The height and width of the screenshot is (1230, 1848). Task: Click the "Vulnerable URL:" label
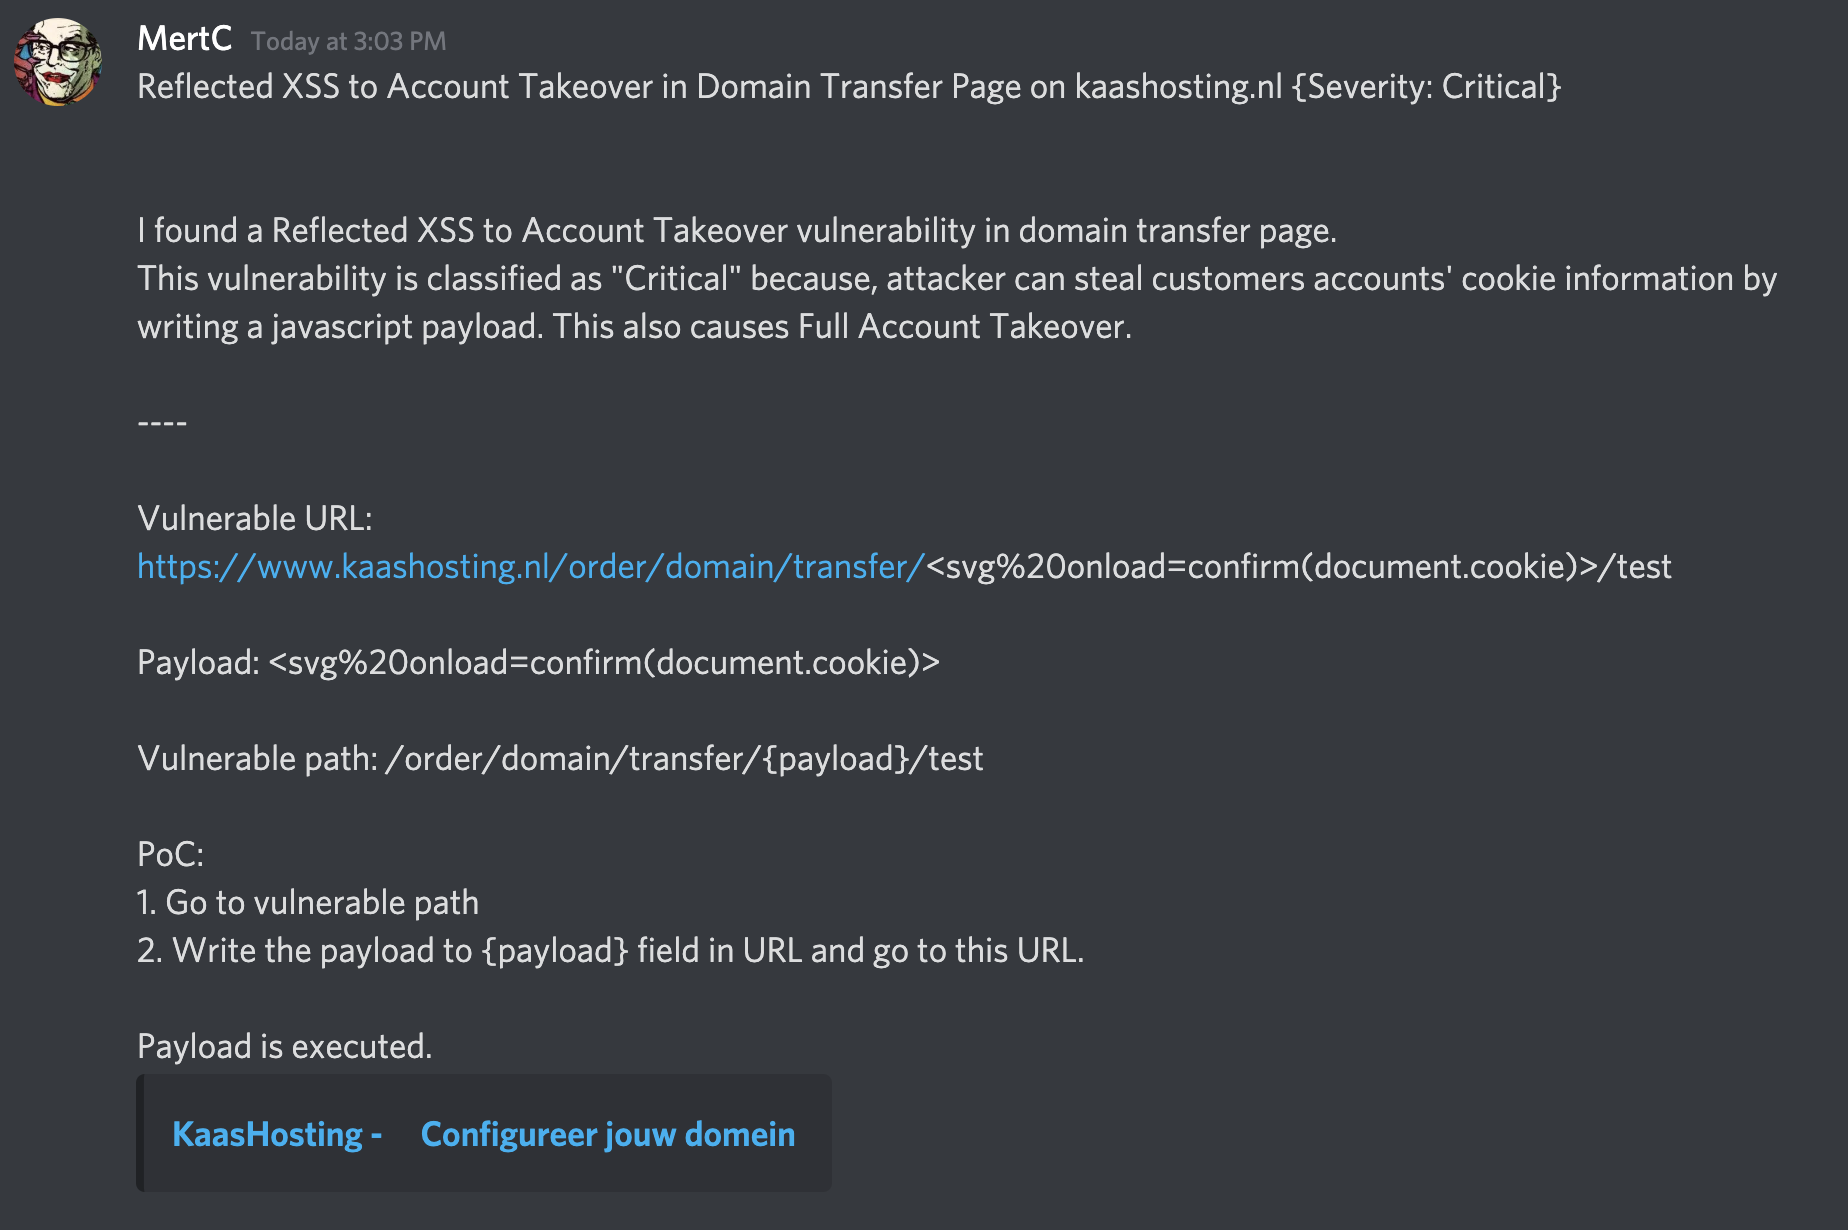(x=254, y=519)
